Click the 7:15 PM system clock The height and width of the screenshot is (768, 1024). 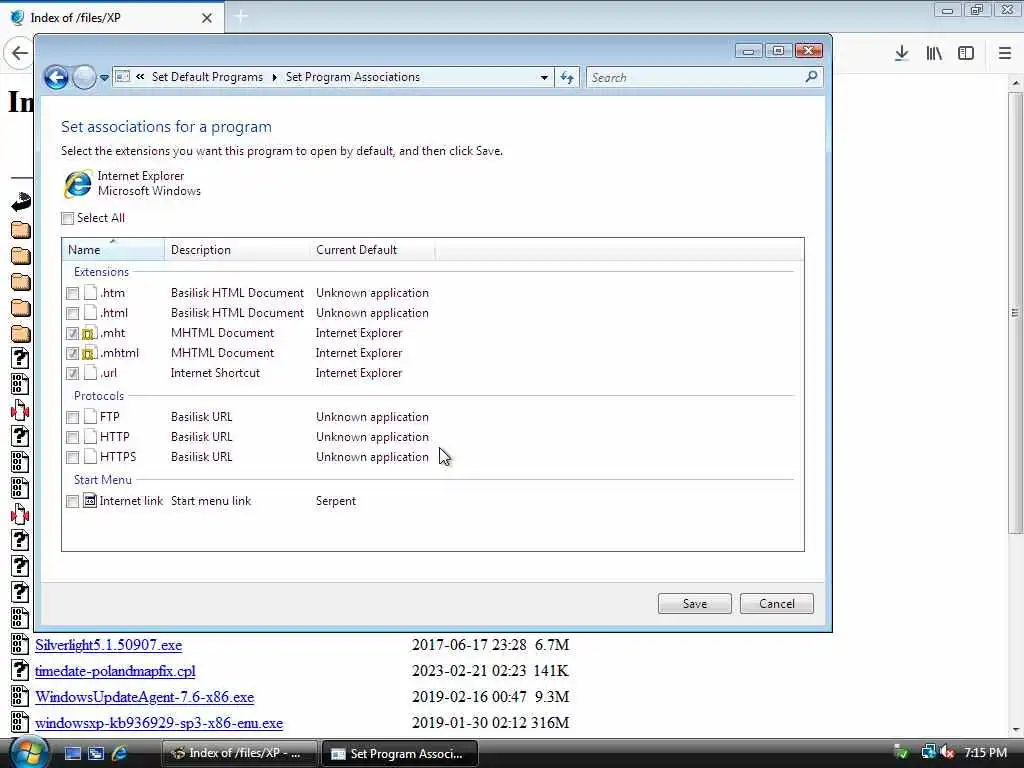click(x=985, y=752)
